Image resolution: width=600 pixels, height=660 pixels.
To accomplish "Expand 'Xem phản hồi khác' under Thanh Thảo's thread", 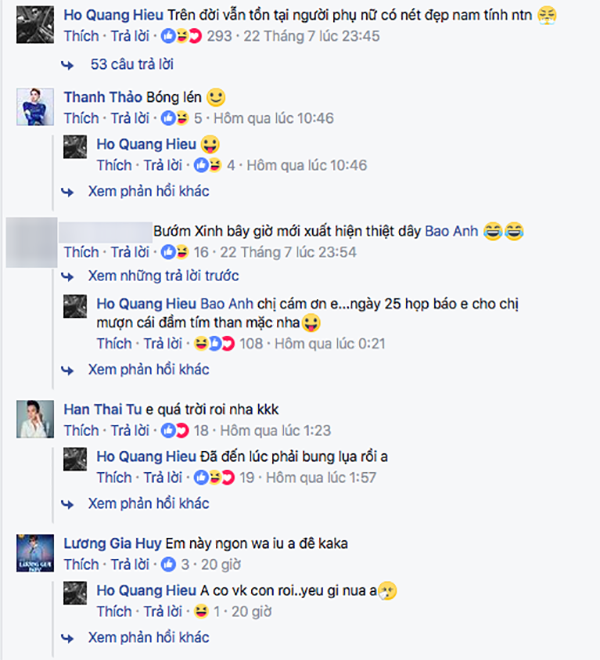I will [149, 192].
